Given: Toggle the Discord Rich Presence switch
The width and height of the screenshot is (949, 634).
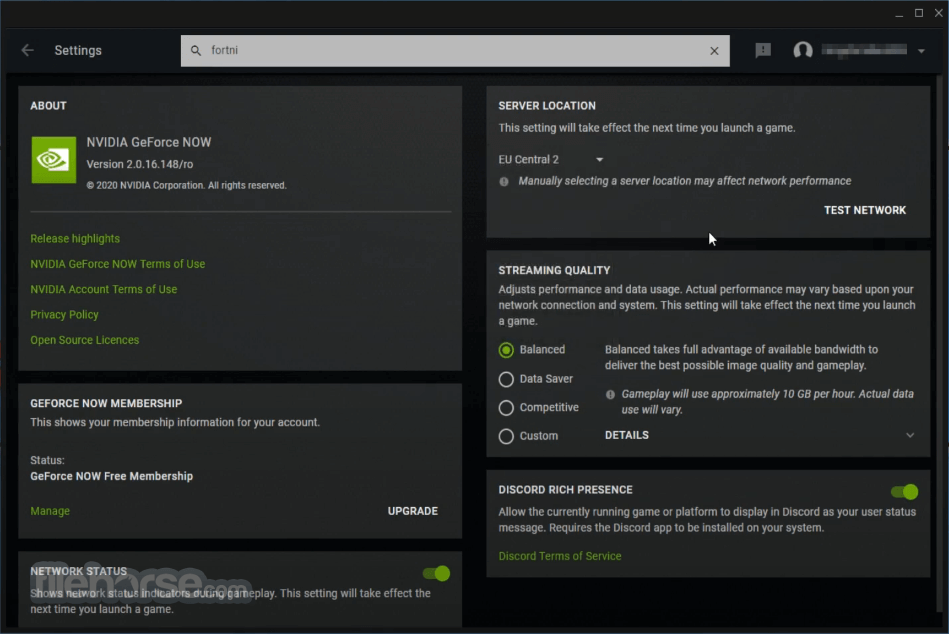Looking at the screenshot, I should [x=904, y=492].
